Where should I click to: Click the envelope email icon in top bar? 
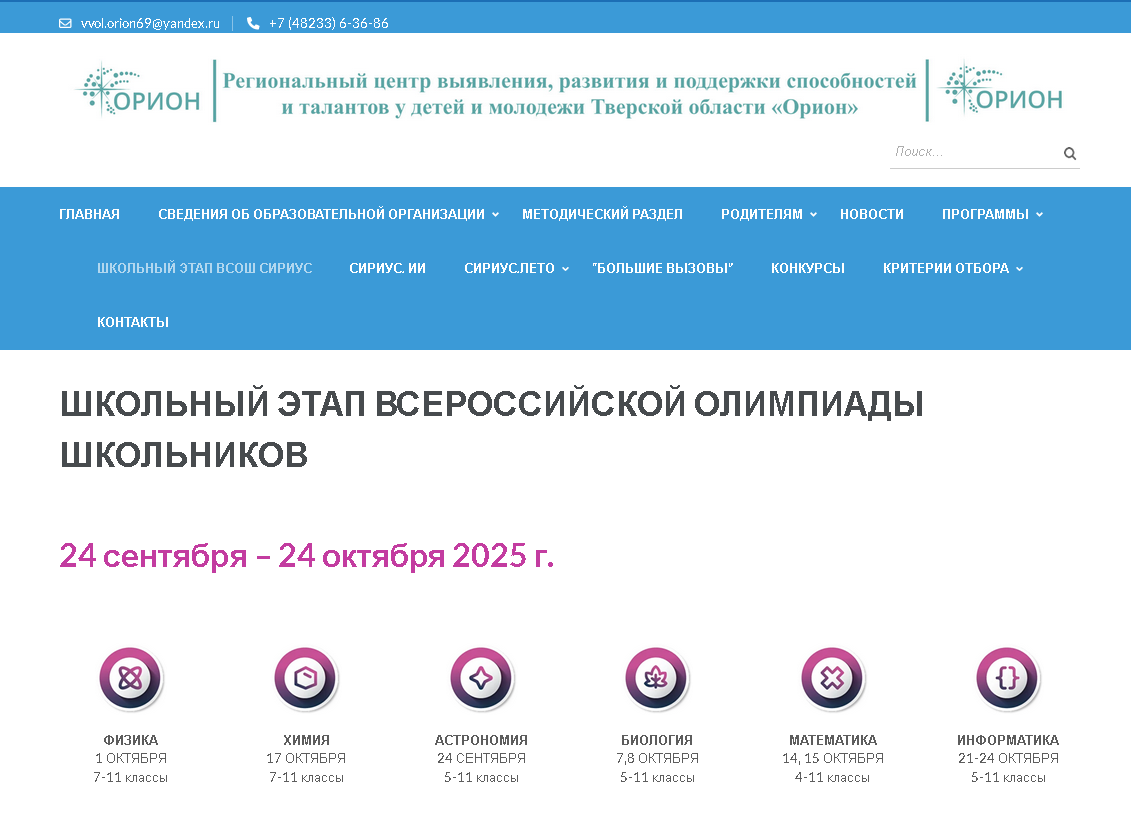click(x=66, y=23)
